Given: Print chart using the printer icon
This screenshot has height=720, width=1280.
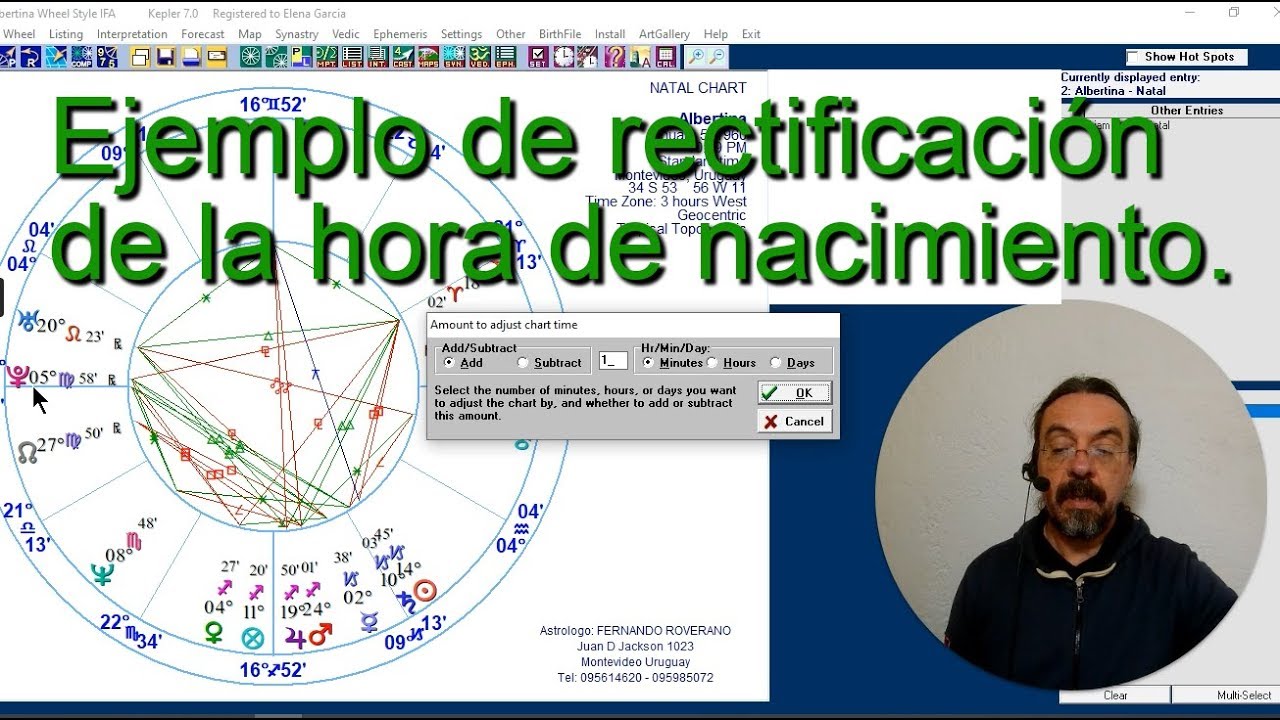Looking at the screenshot, I should click(191, 56).
